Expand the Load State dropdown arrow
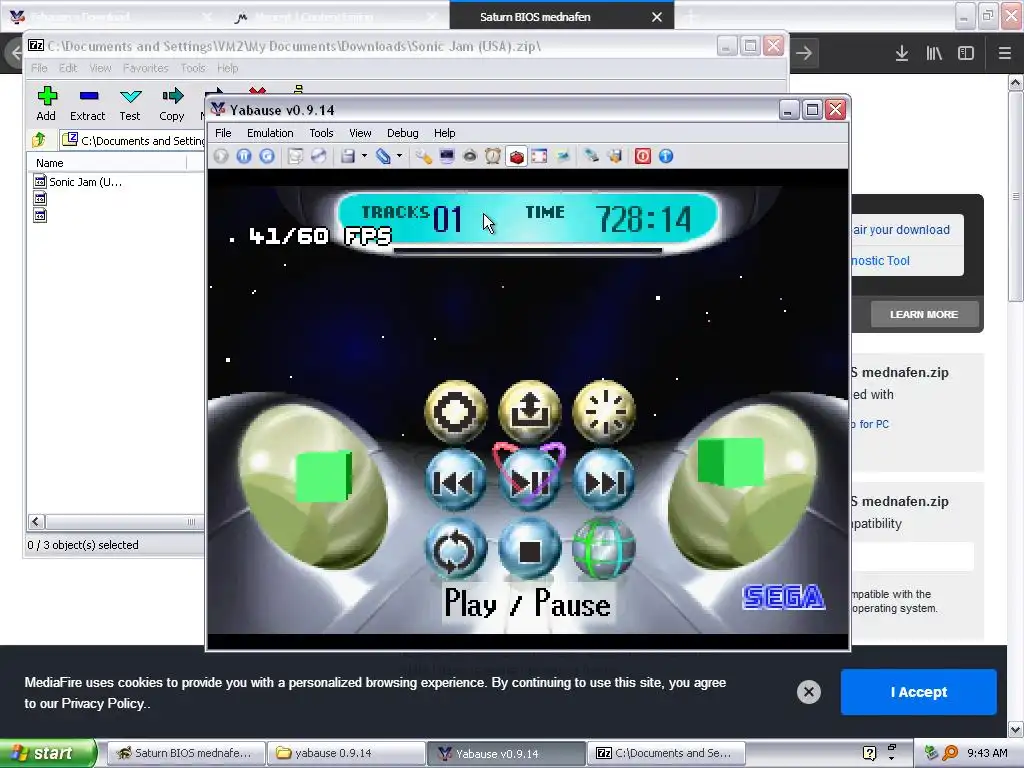This screenshot has width=1024, height=768. (x=399, y=156)
